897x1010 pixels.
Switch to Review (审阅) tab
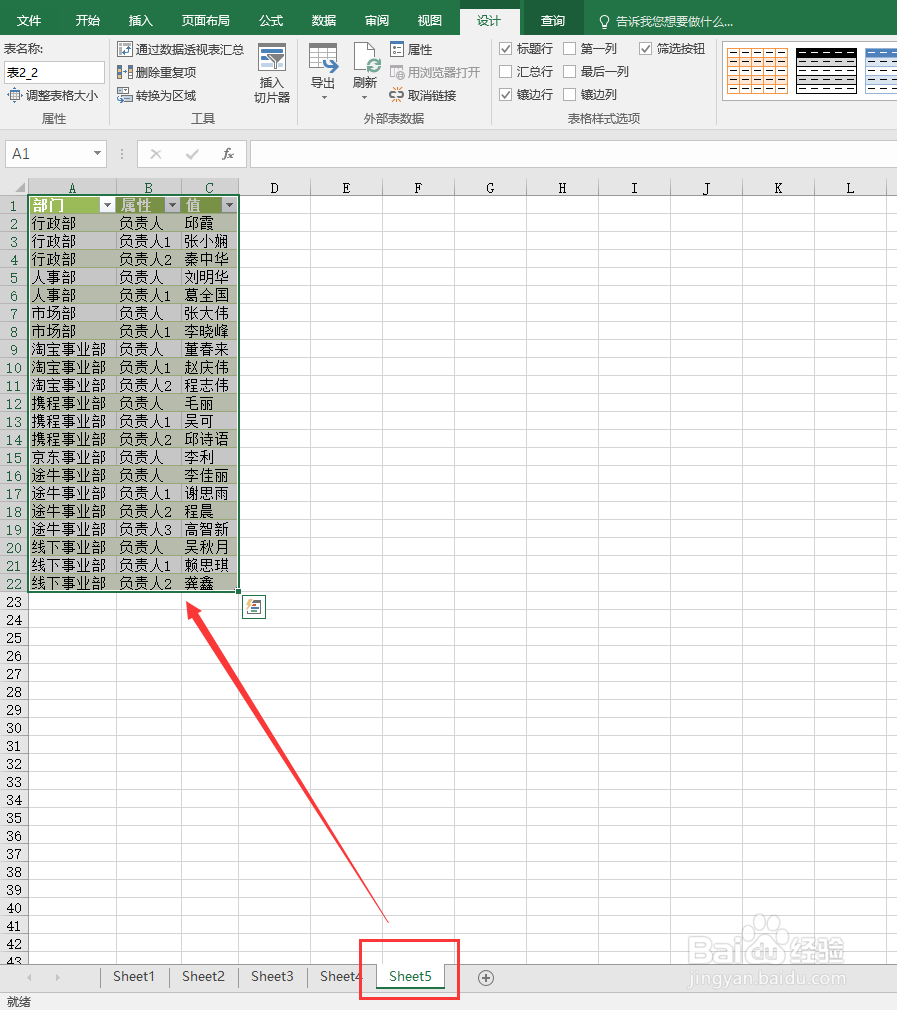click(x=377, y=21)
